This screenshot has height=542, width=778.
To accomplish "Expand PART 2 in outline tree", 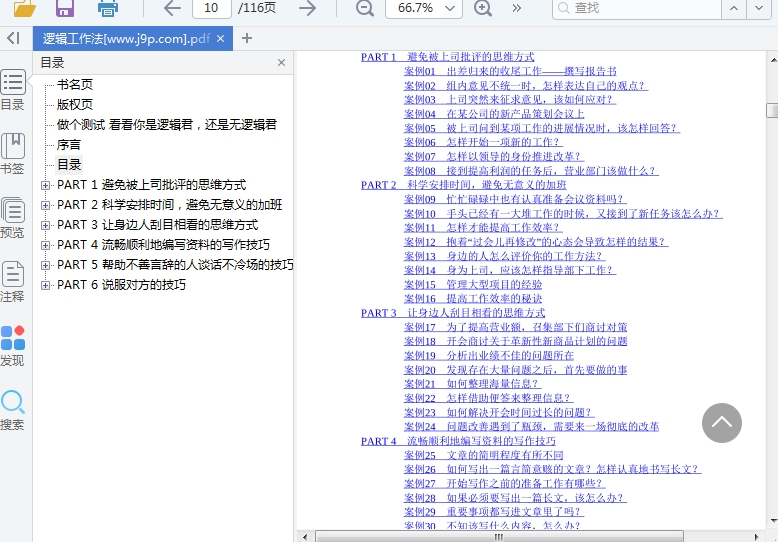I will (x=45, y=205).
